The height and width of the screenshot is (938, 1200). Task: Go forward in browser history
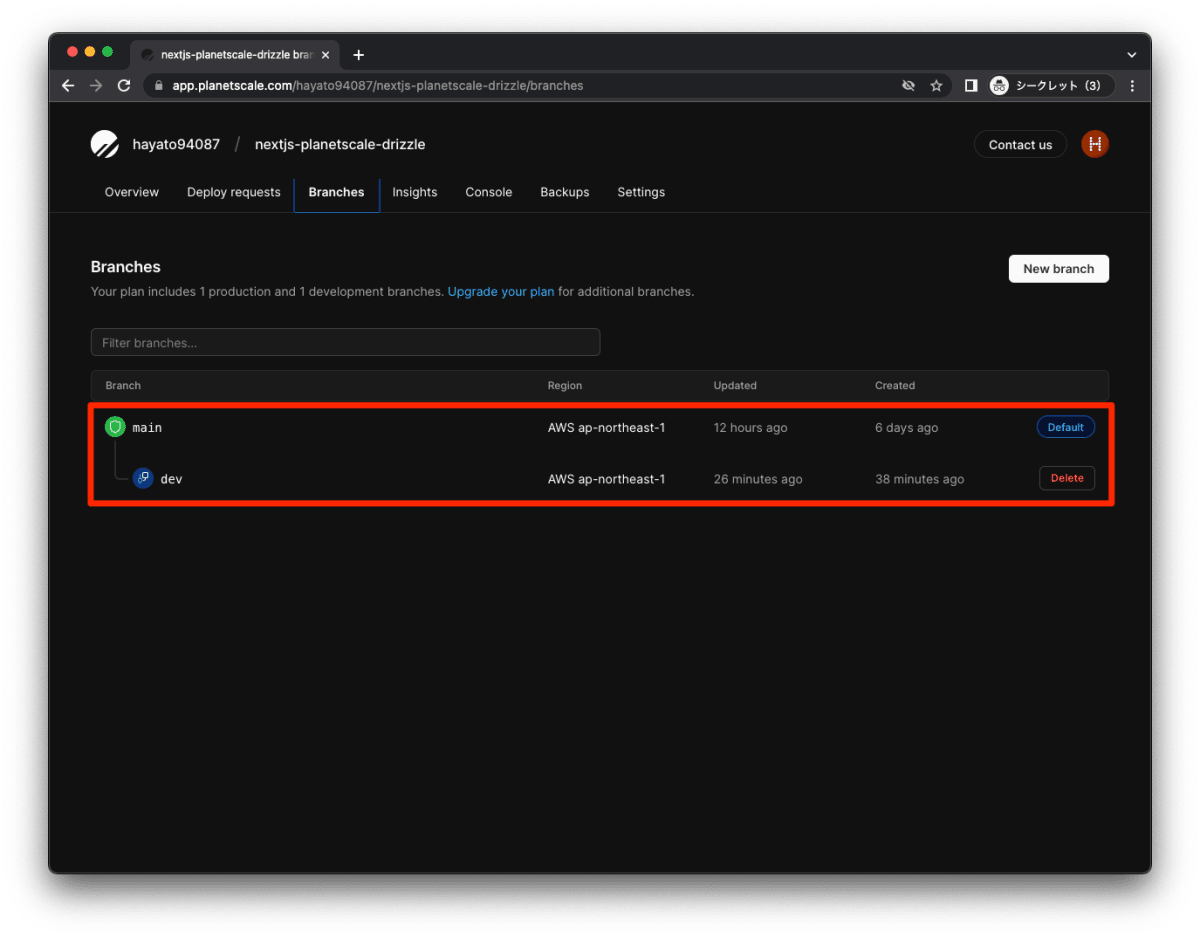96,86
